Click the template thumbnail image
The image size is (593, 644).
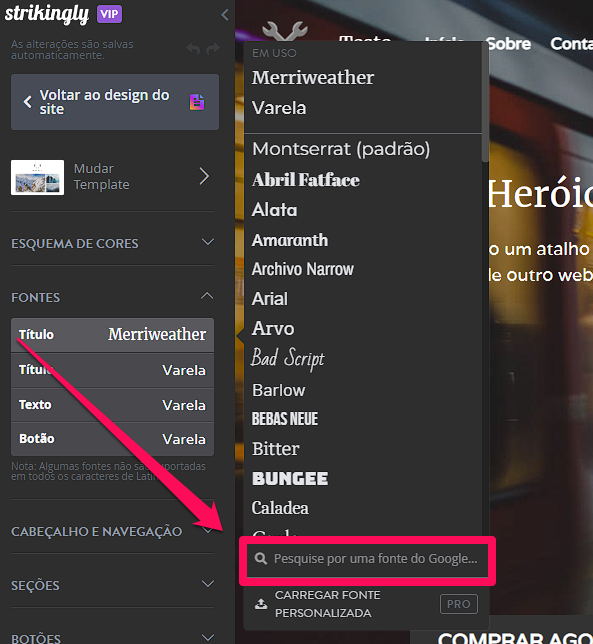pos(37,177)
